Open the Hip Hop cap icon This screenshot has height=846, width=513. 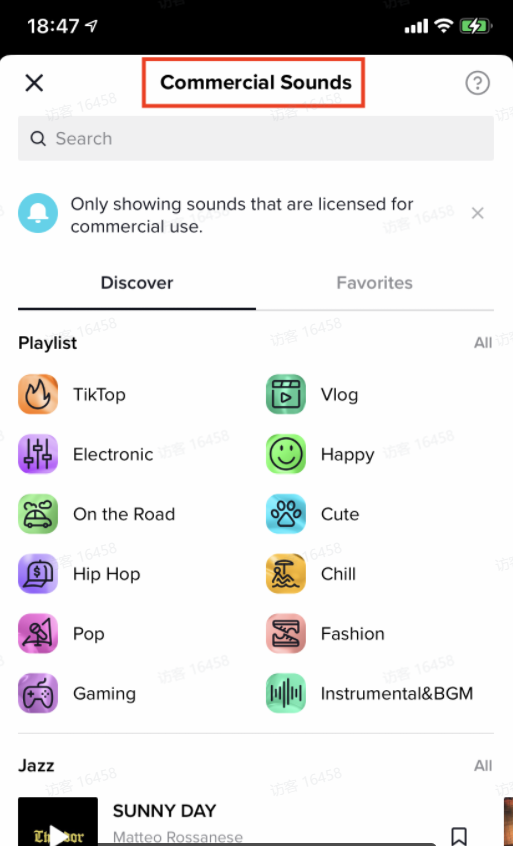pyautogui.click(x=38, y=574)
